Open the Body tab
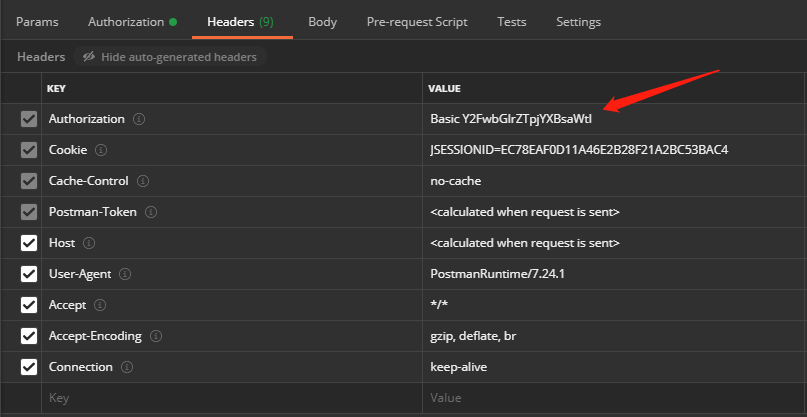The height and width of the screenshot is (417, 807). pos(323,22)
